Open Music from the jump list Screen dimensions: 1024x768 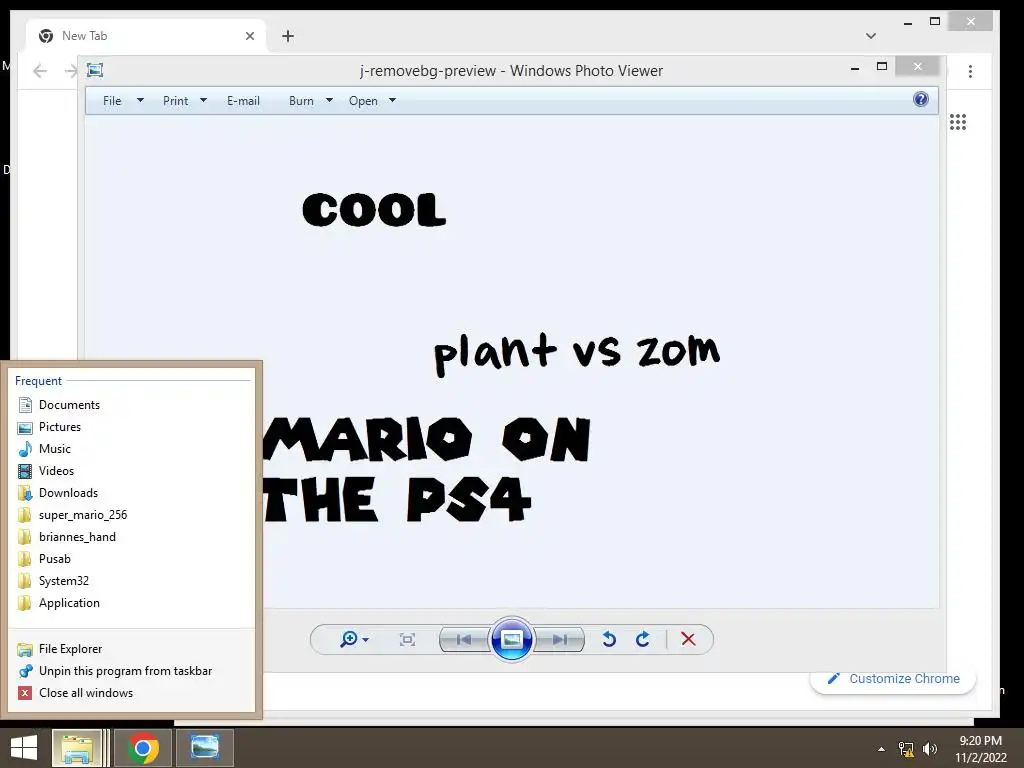coord(131,449)
